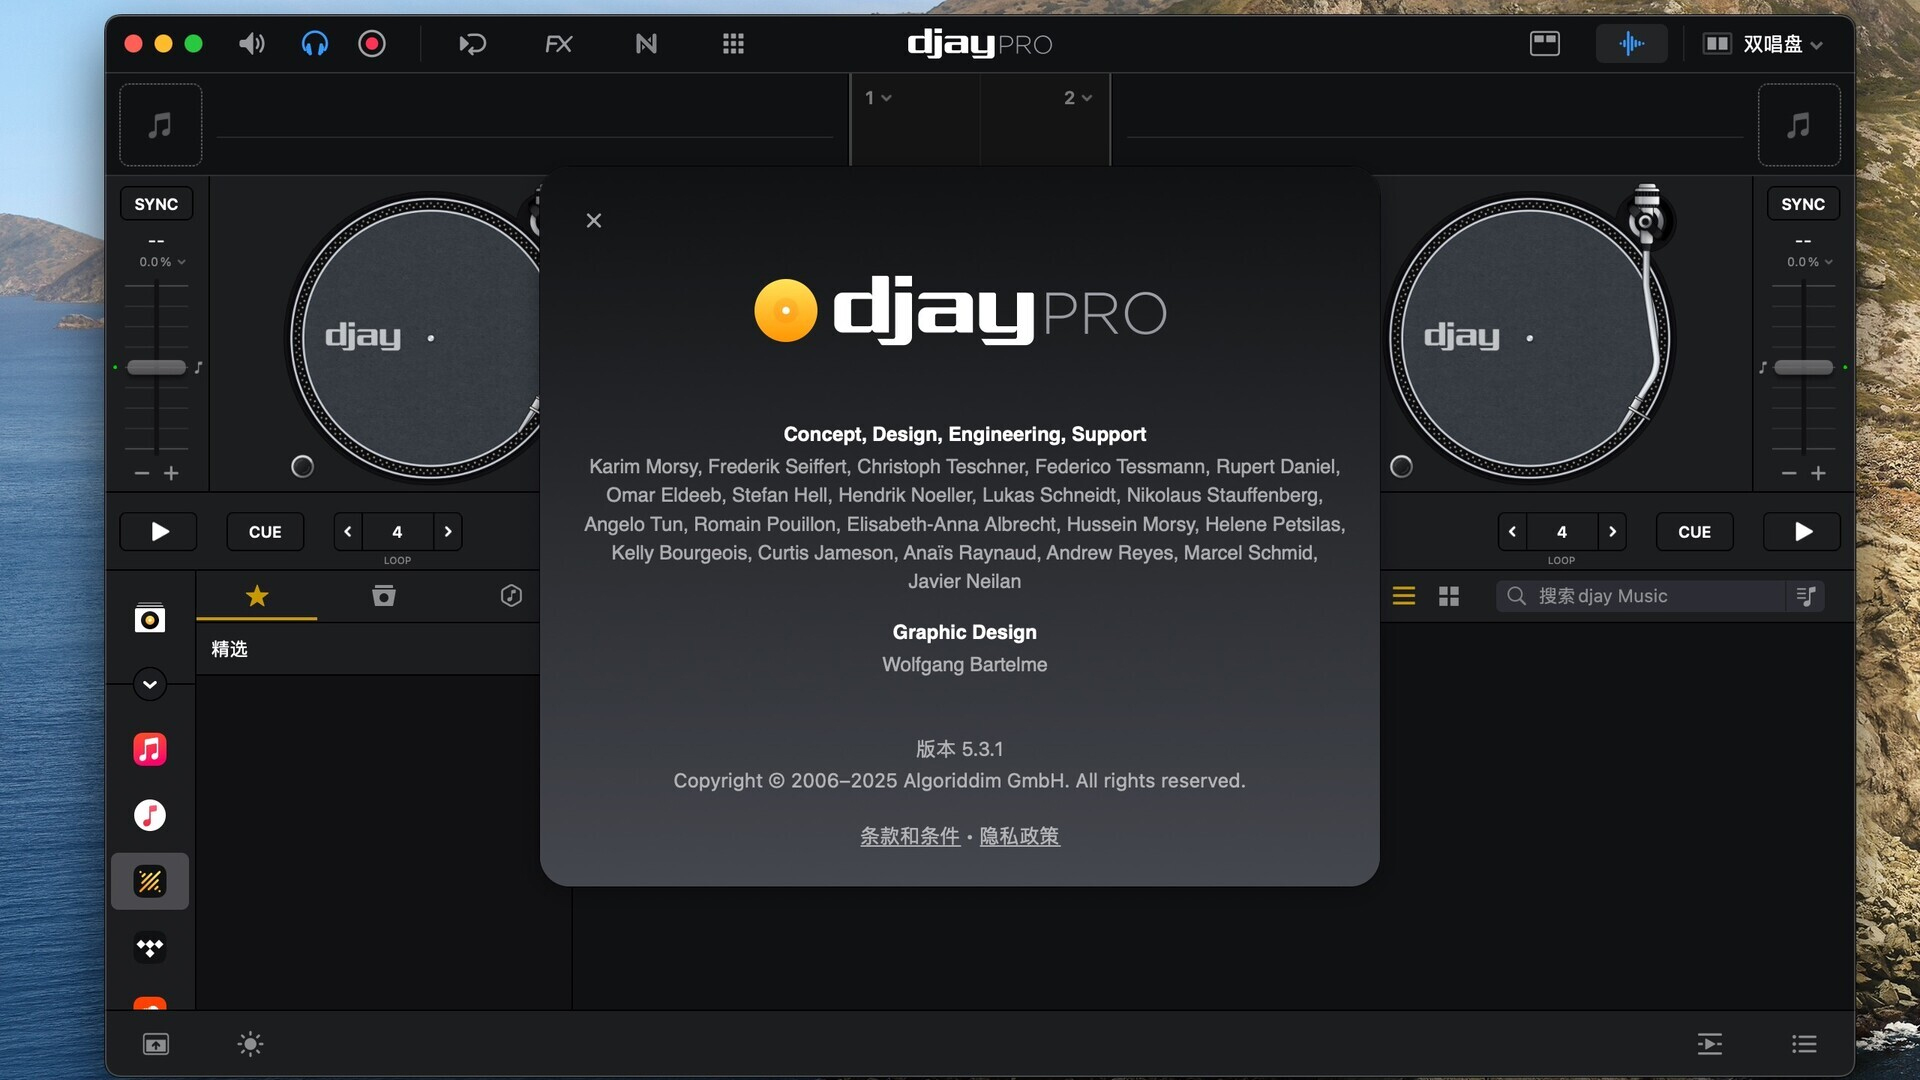Expand right deck tempo range 0.0% dropdown
Viewport: 1920px width, 1080px height.
click(x=1809, y=262)
